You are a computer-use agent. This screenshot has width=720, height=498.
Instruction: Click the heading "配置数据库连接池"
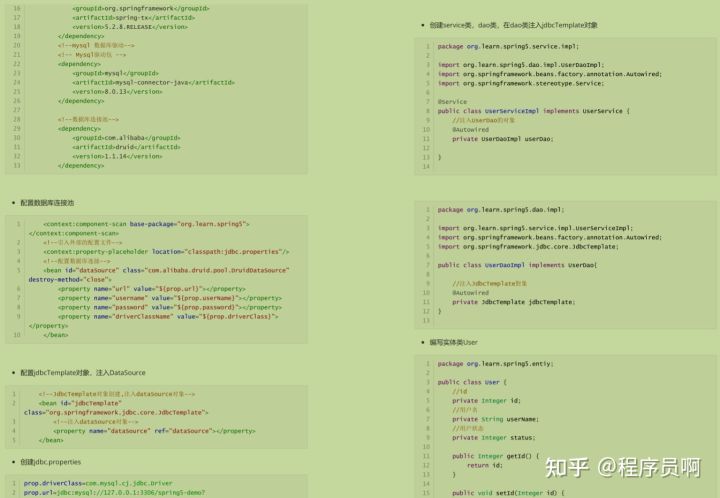point(47,203)
